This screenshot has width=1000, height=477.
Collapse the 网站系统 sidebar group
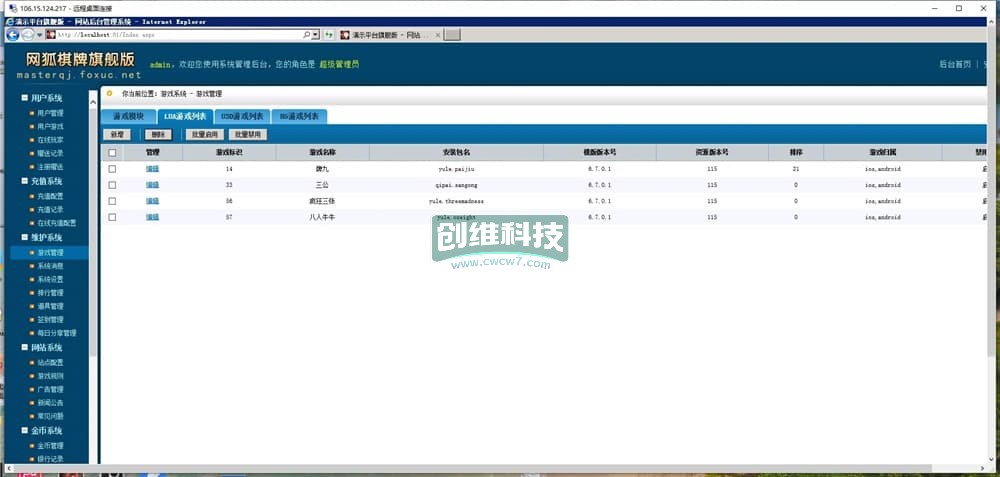pyautogui.click(x=25, y=348)
